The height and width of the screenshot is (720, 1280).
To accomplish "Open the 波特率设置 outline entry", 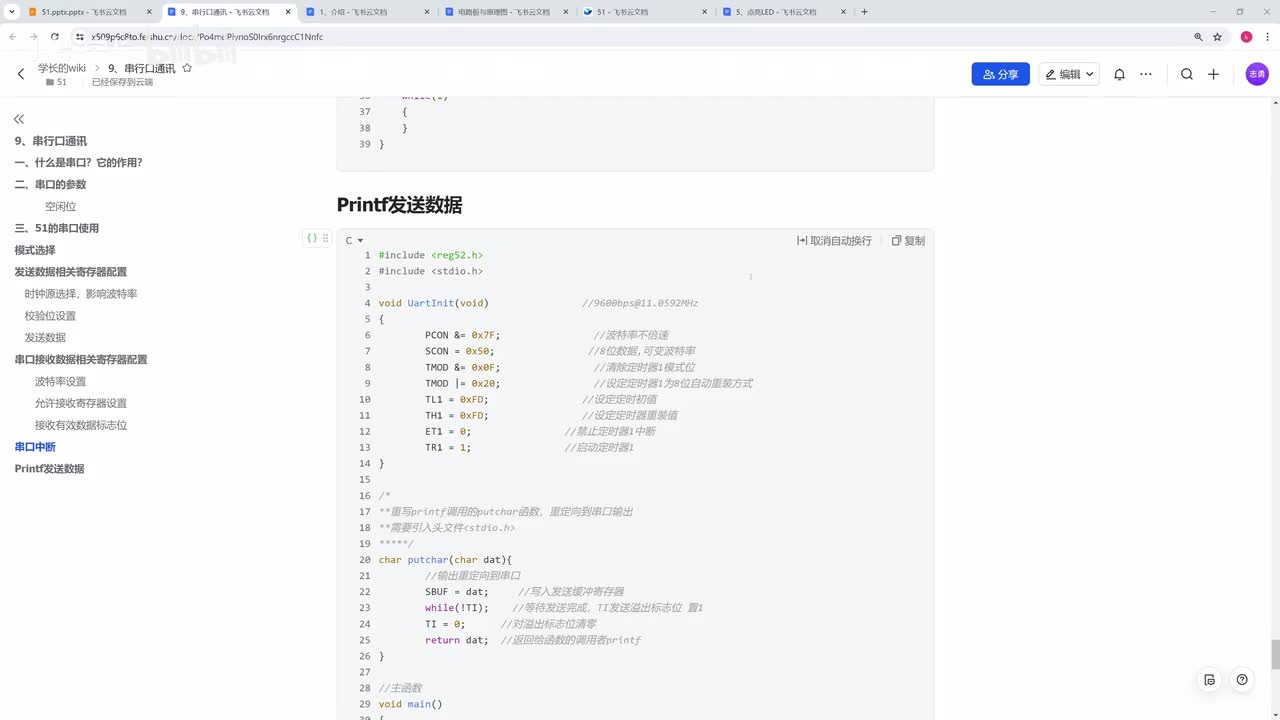I will [x=60, y=381].
